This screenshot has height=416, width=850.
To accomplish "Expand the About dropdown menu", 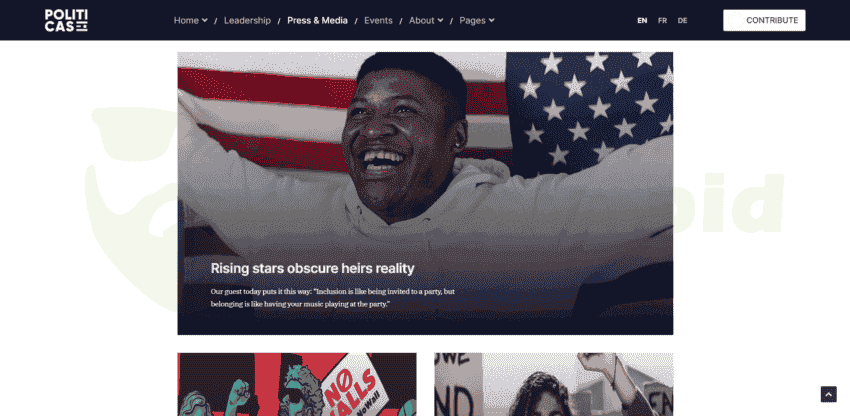I will (x=426, y=21).
